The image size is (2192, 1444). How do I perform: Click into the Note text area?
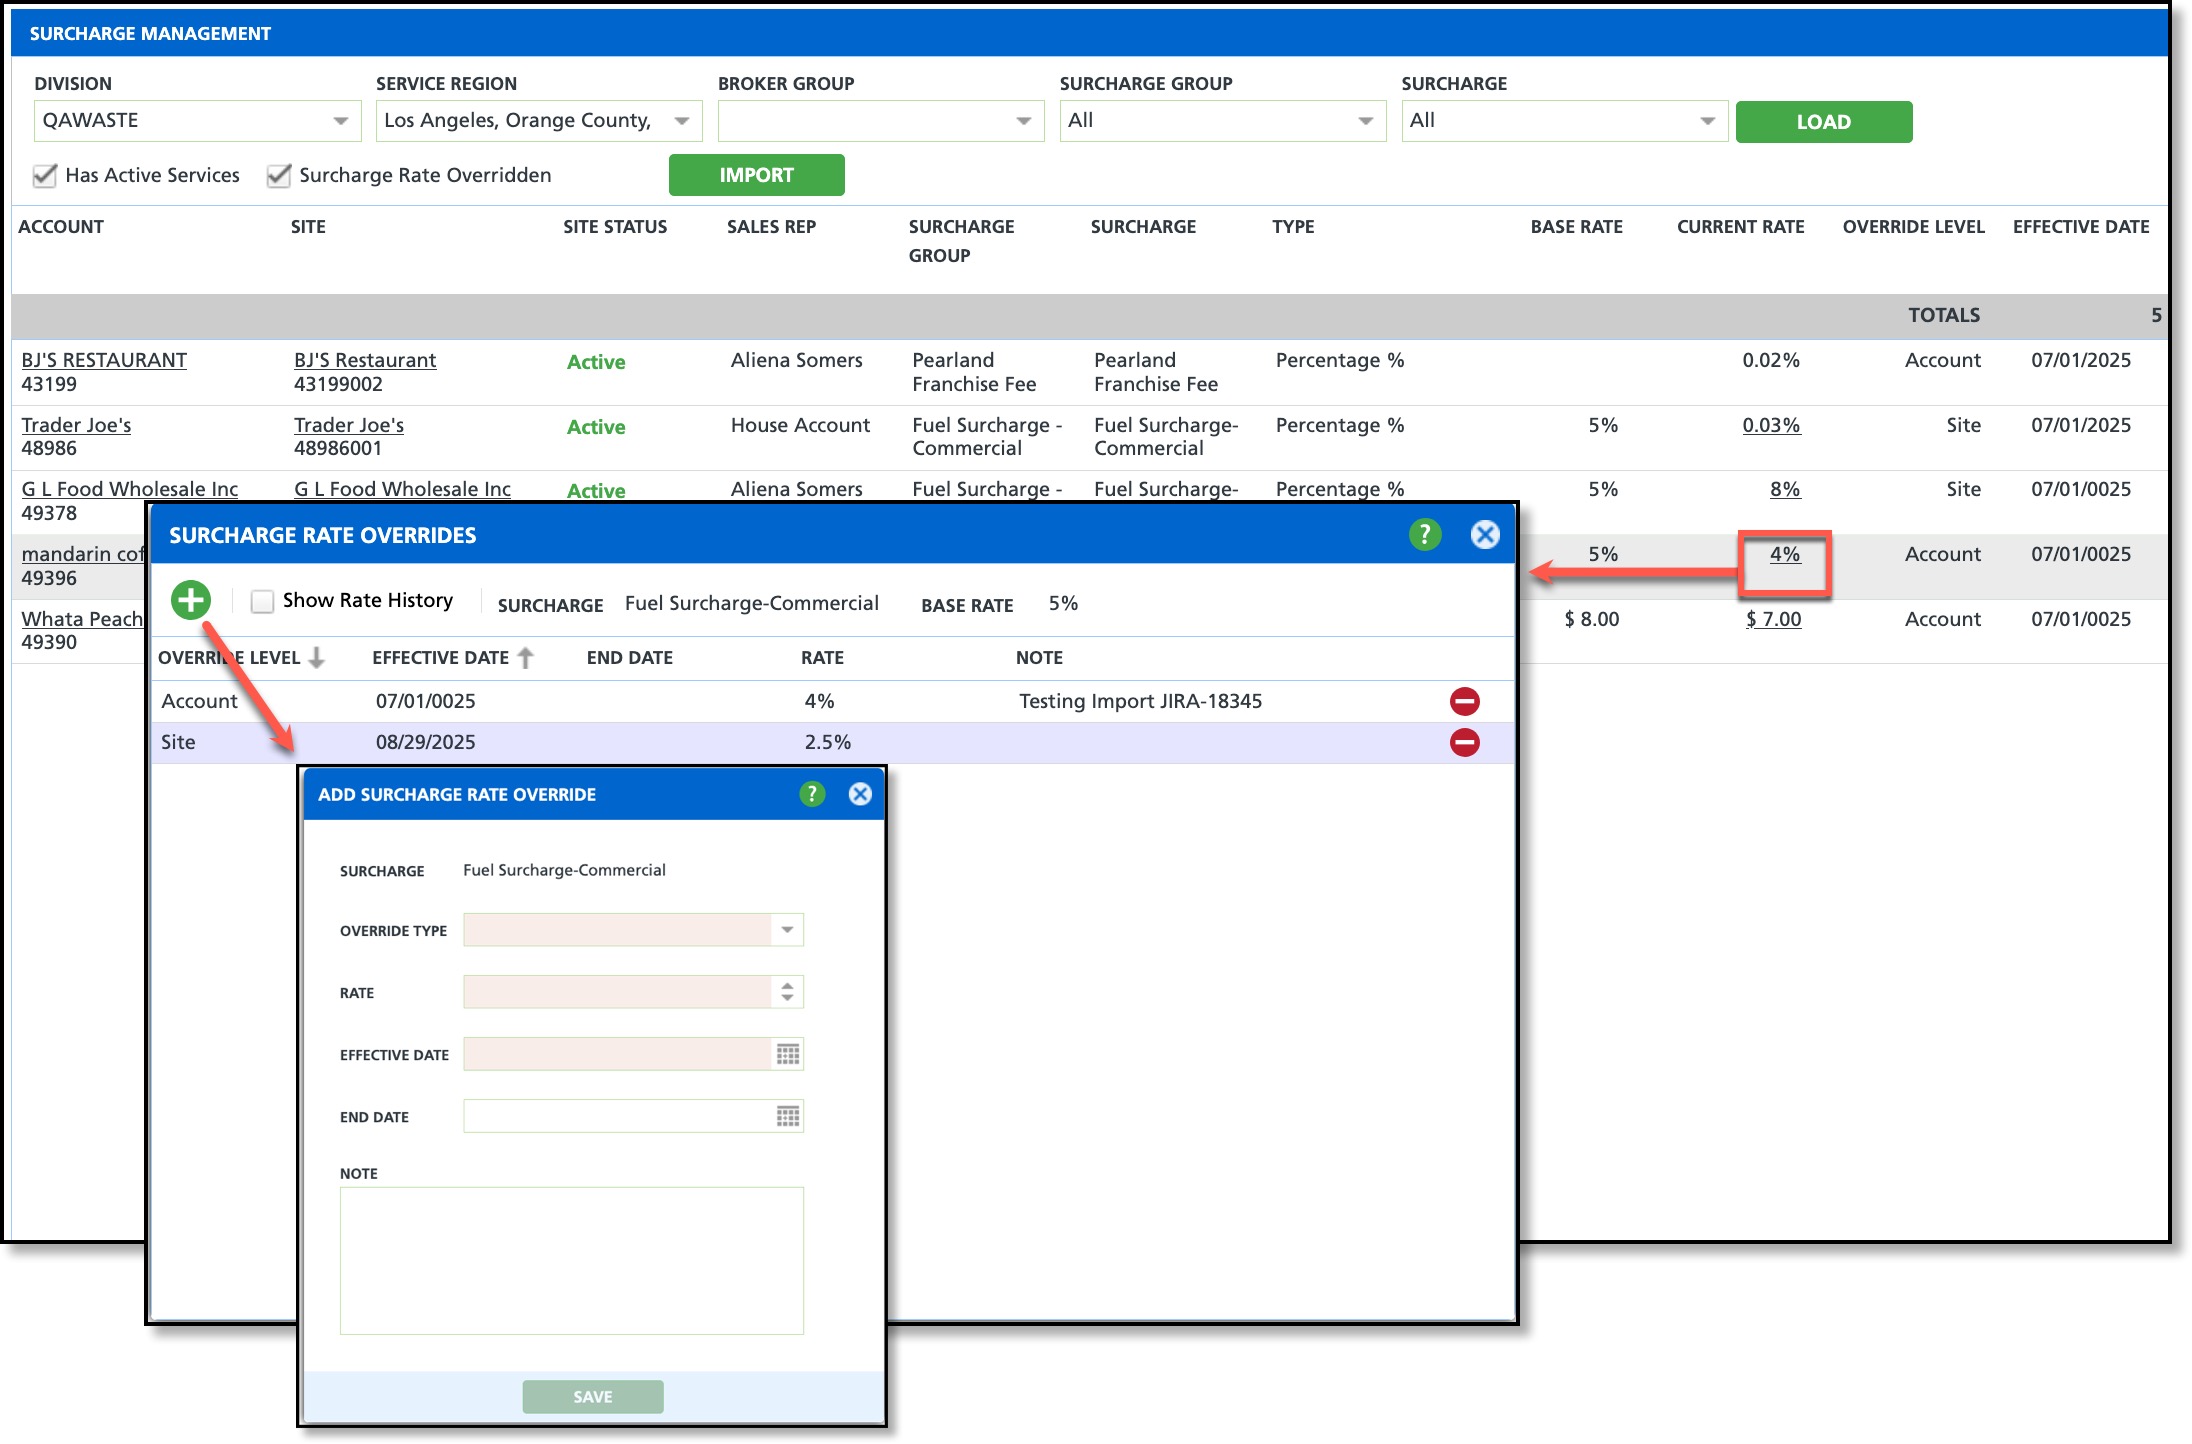pyautogui.click(x=571, y=1260)
